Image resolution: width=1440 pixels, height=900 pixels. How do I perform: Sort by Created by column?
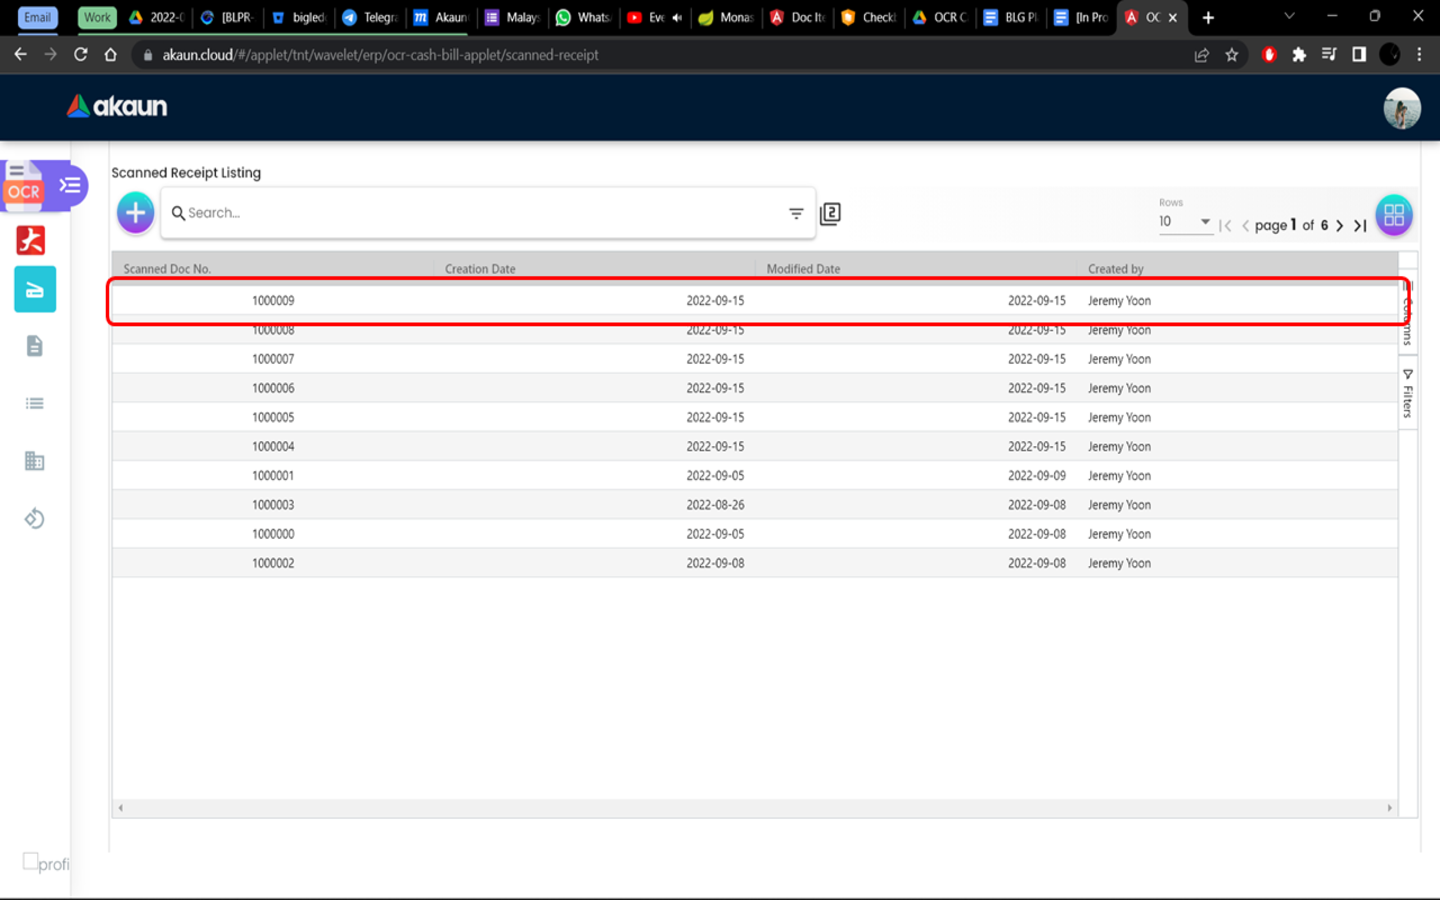1116,269
